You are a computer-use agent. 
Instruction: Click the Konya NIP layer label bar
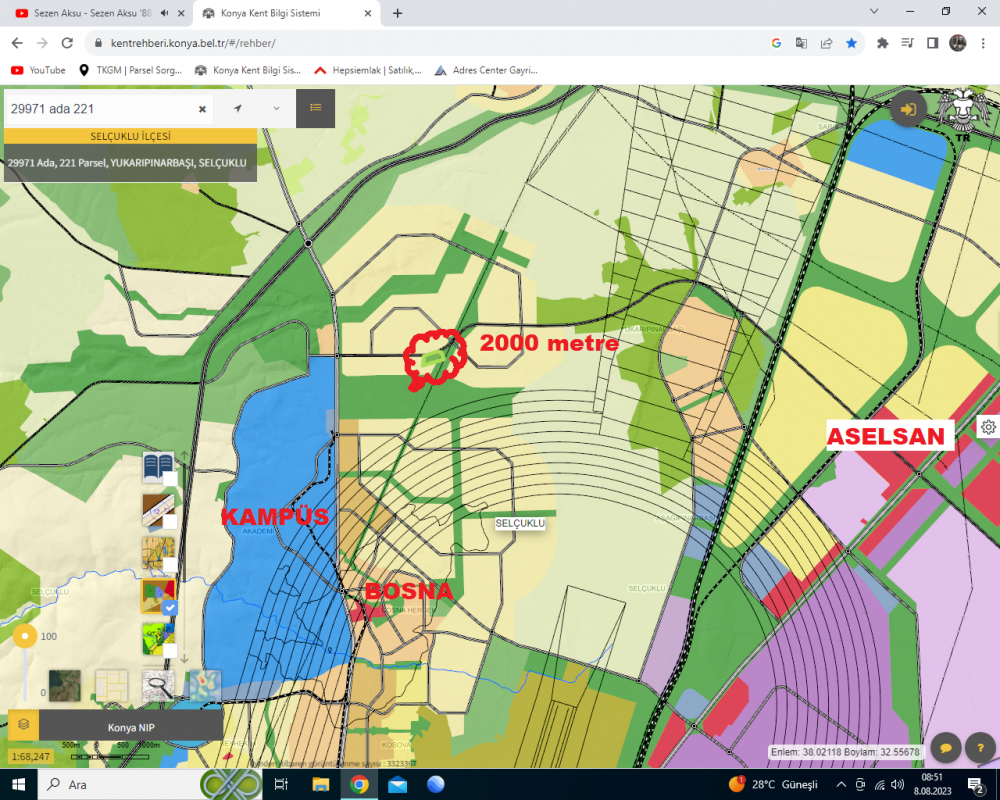[x=131, y=727]
